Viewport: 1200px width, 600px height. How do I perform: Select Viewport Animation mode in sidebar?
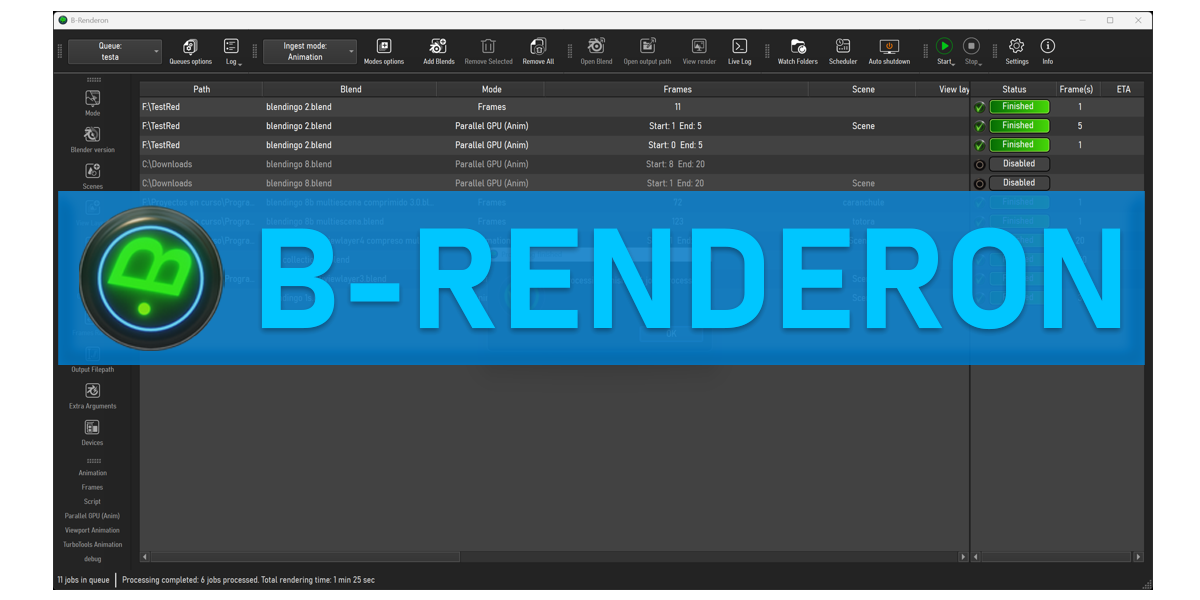pos(92,530)
